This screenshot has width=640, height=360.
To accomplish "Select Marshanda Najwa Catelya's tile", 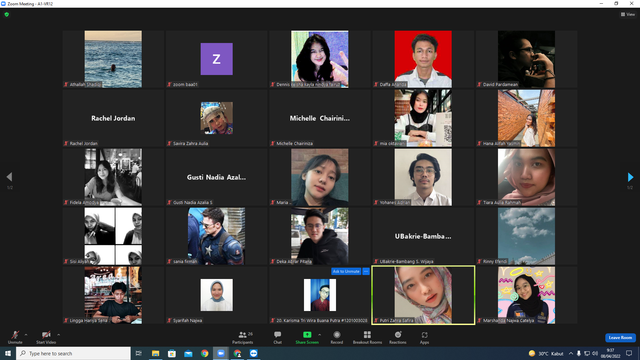I will click(527, 295).
